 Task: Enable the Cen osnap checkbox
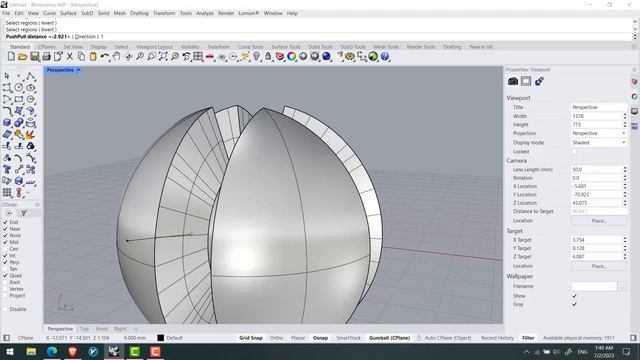[x=5, y=249]
